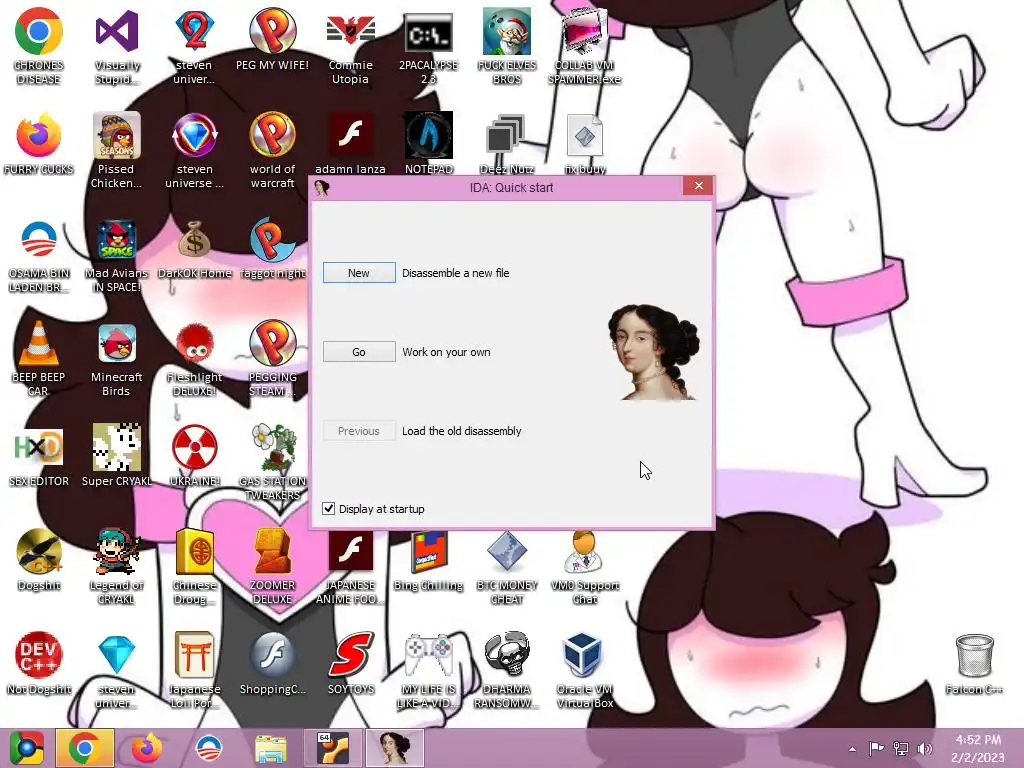Open the Deez Nutz desktop icon
1024x768 pixels.
(x=507, y=144)
